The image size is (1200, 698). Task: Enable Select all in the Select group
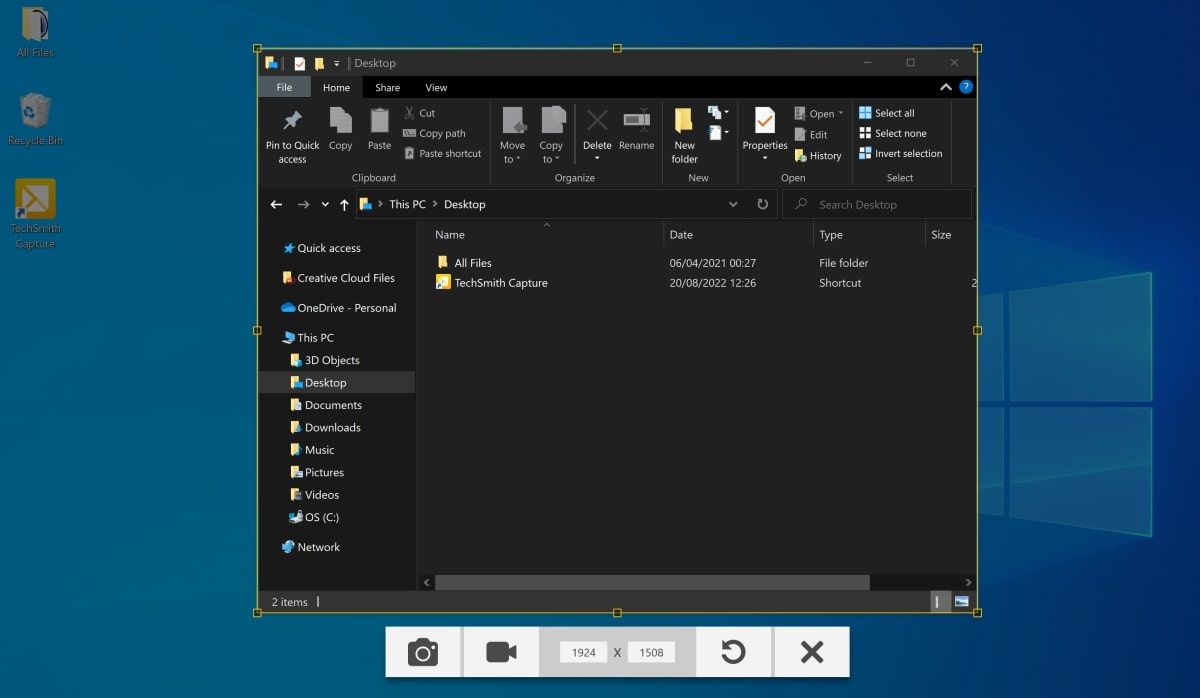891,112
